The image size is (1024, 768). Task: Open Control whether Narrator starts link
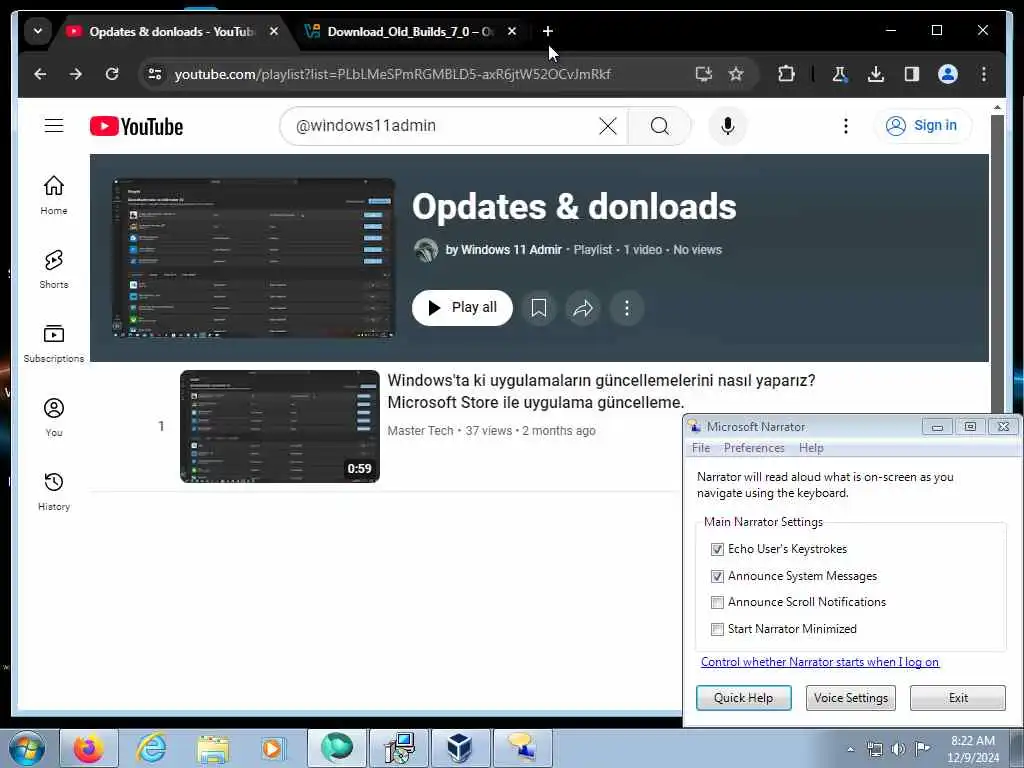[x=820, y=662]
